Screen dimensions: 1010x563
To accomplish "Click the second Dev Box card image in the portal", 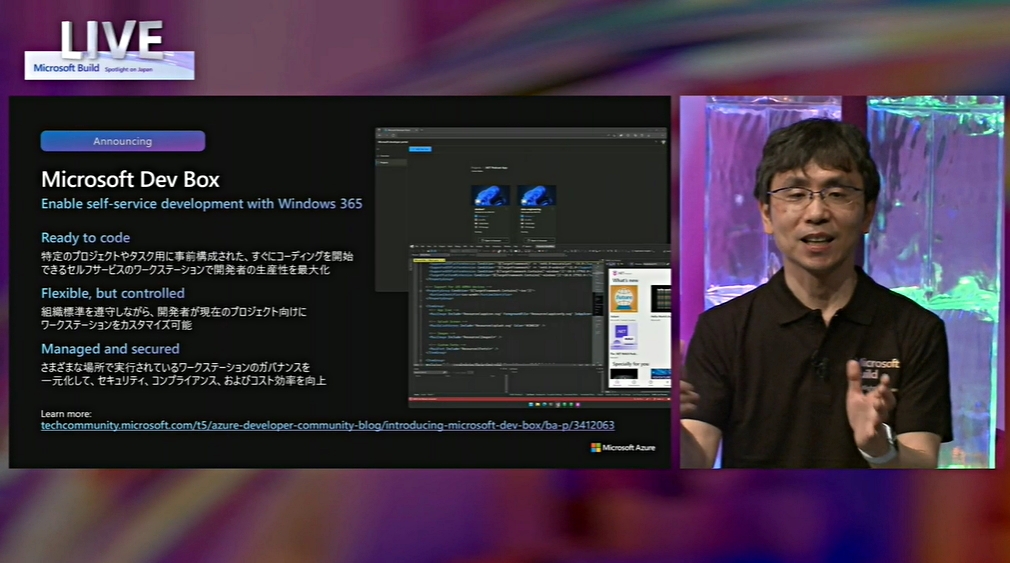I will pyautogui.click(x=537, y=195).
